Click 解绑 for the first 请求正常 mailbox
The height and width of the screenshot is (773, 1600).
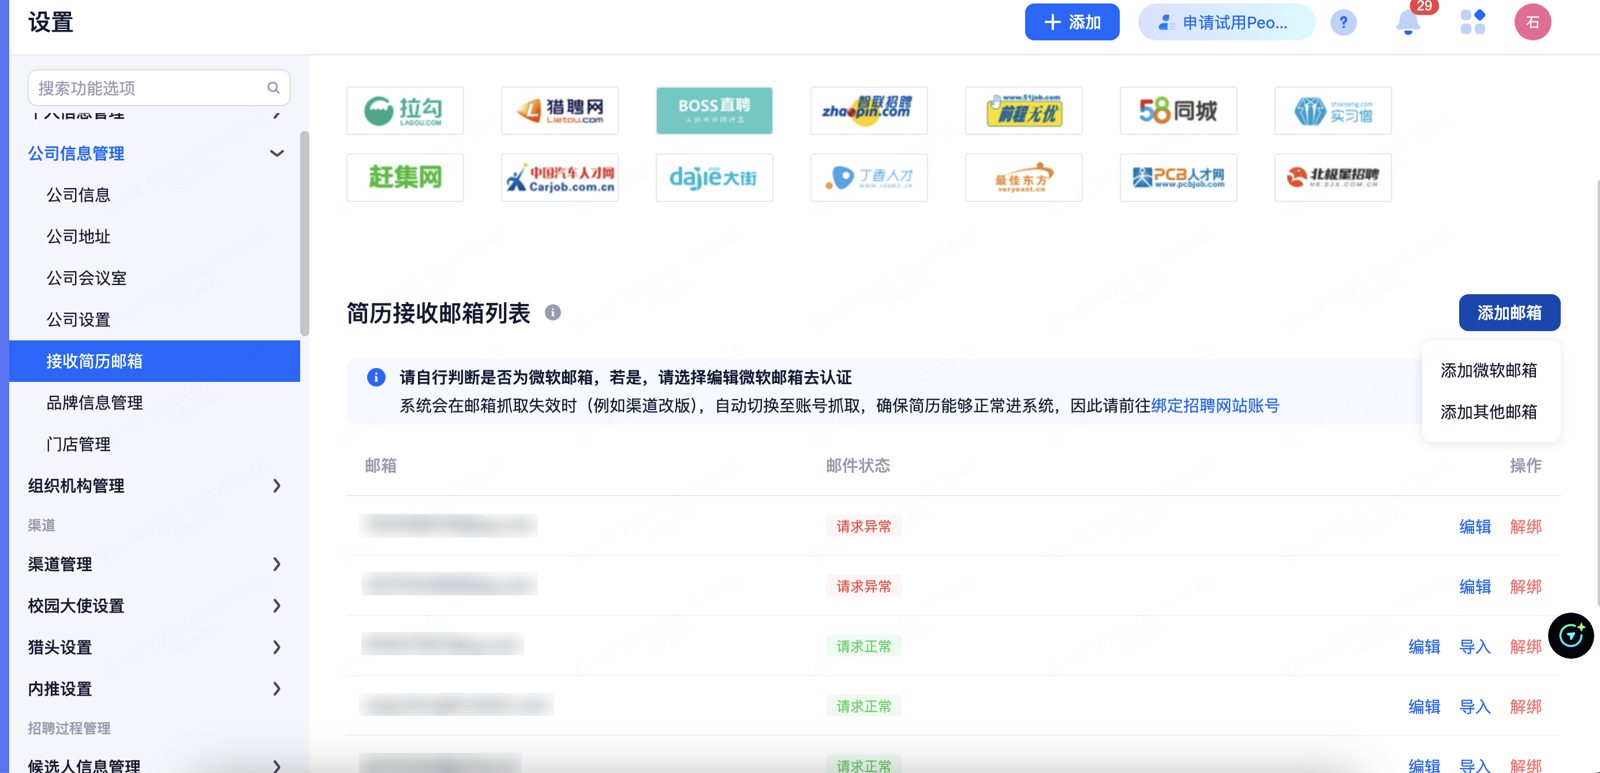(x=1526, y=647)
